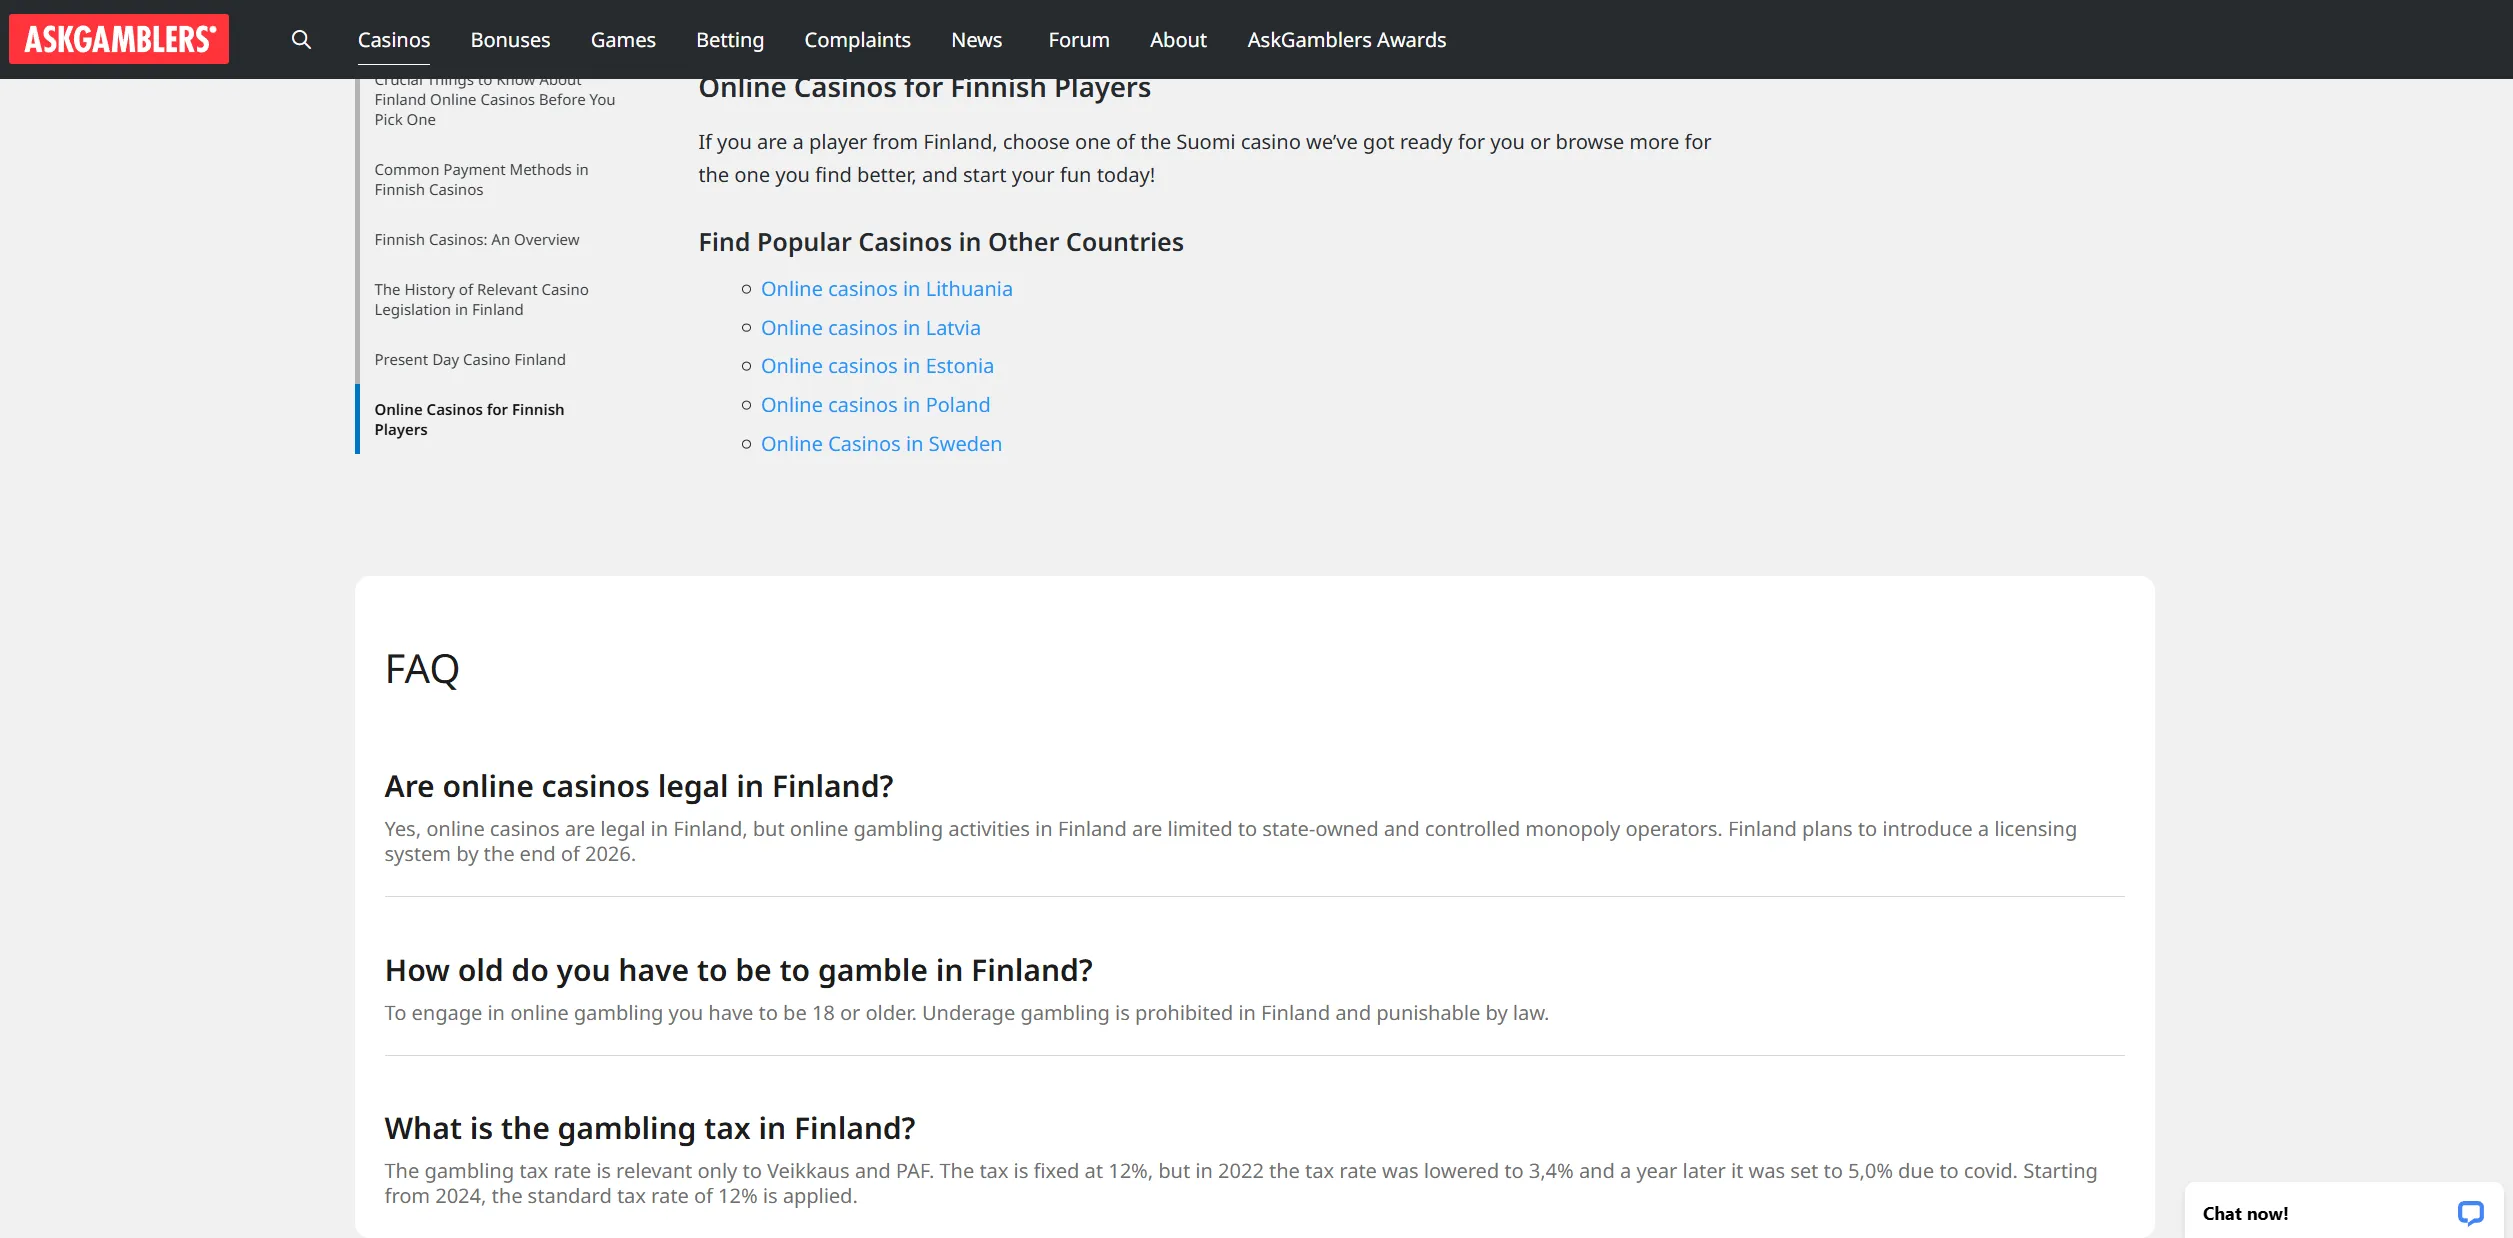Viewport: 2513px width, 1238px height.
Task: Open the Games menu
Action: pos(623,40)
